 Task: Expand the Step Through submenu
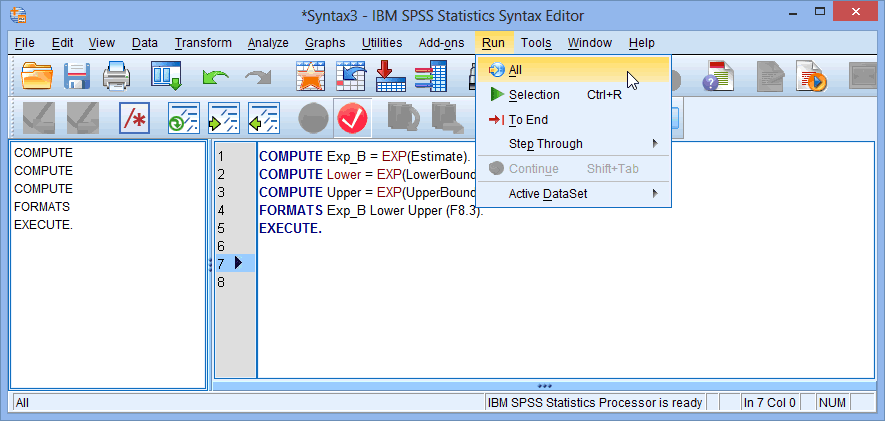tap(573, 144)
